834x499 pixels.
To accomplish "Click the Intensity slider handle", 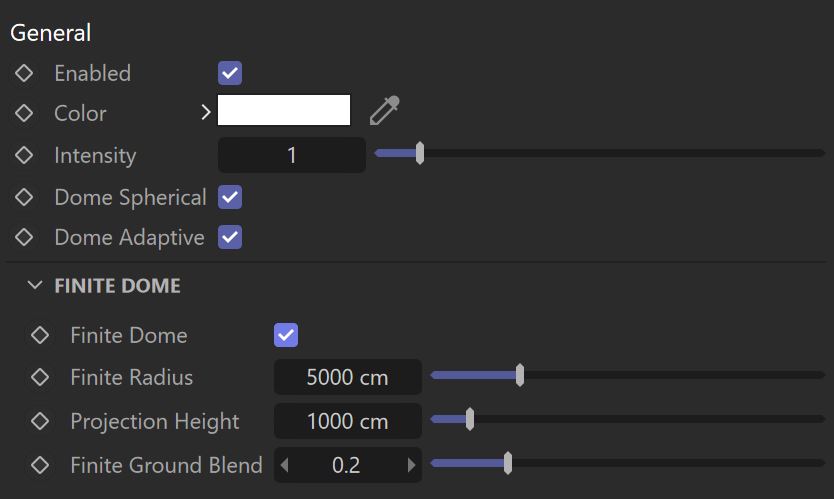I will click(x=420, y=153).
